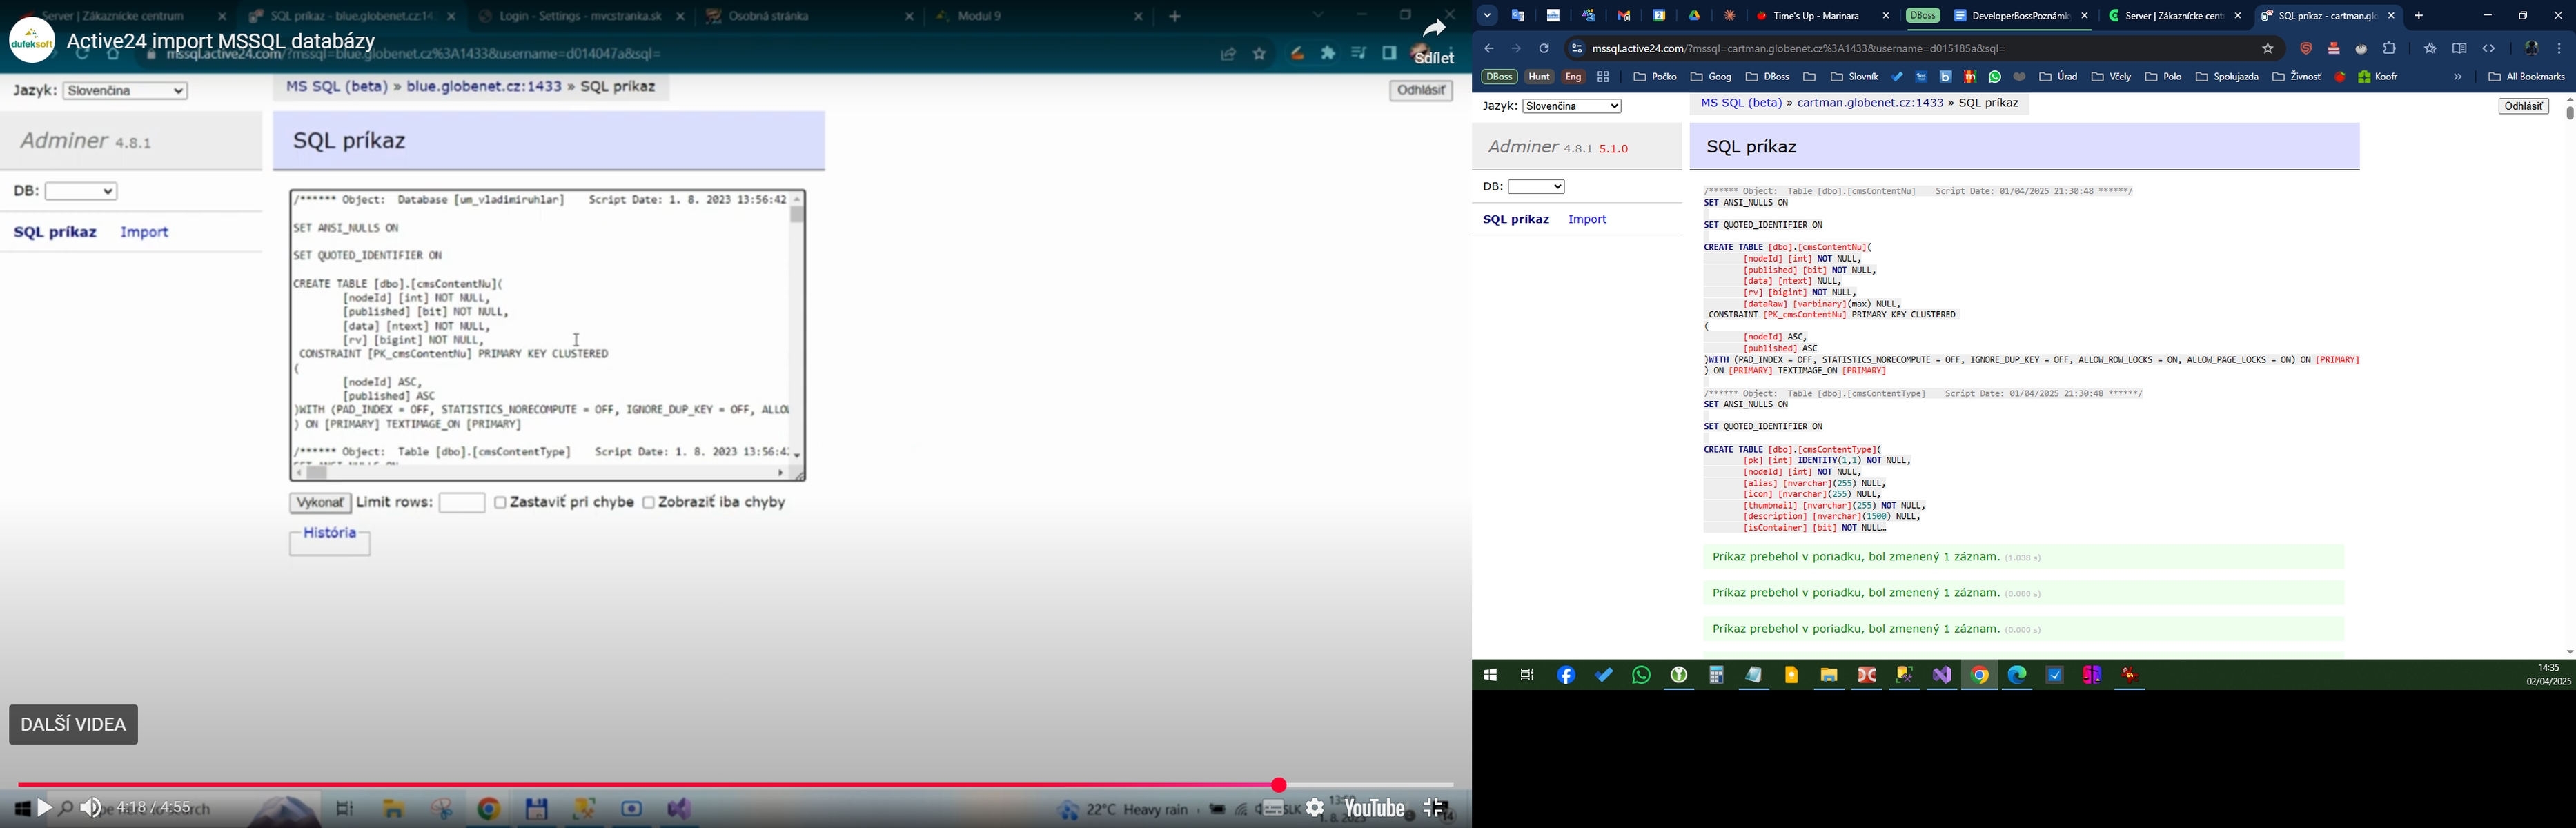Open Jazyk language dropdown in Adminer
The height and width of the screenshot is (828, 2576).
(1572, 106)
